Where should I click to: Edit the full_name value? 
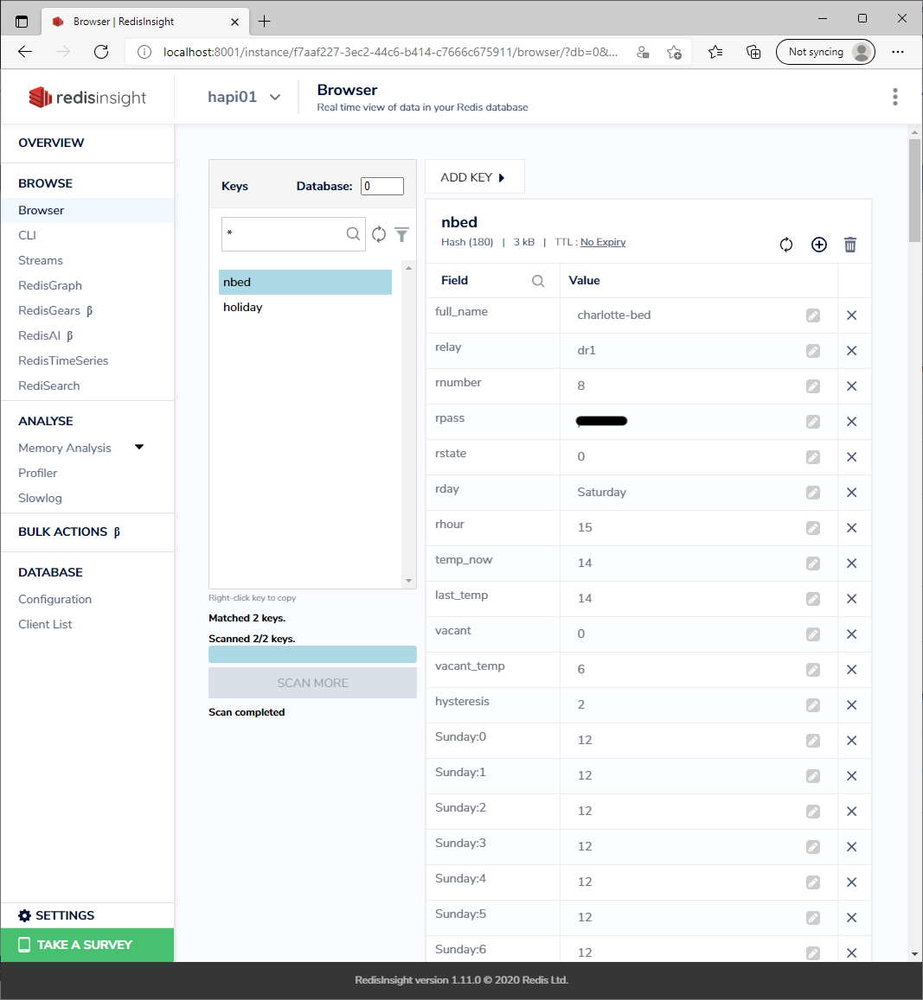[x=813, y=315]
